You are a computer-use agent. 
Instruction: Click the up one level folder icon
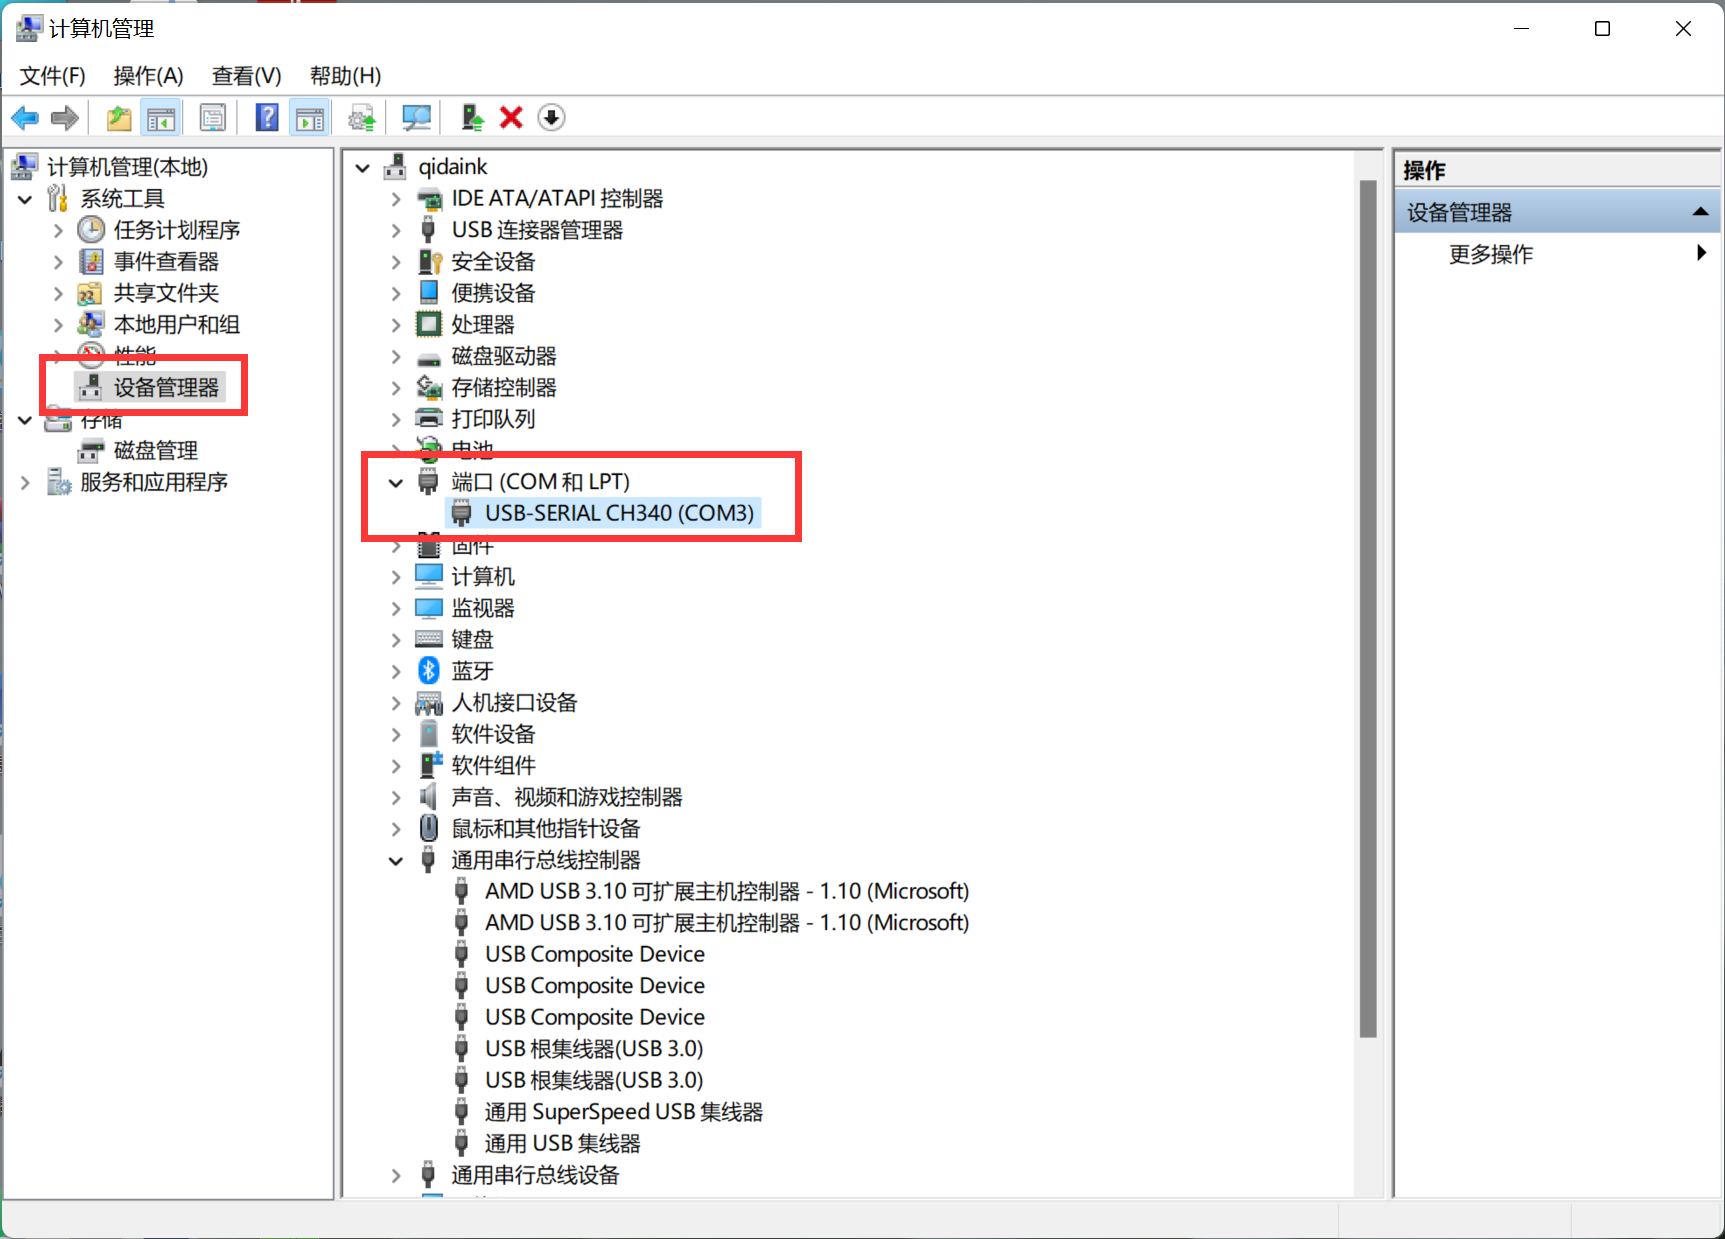tap(119, 118)
